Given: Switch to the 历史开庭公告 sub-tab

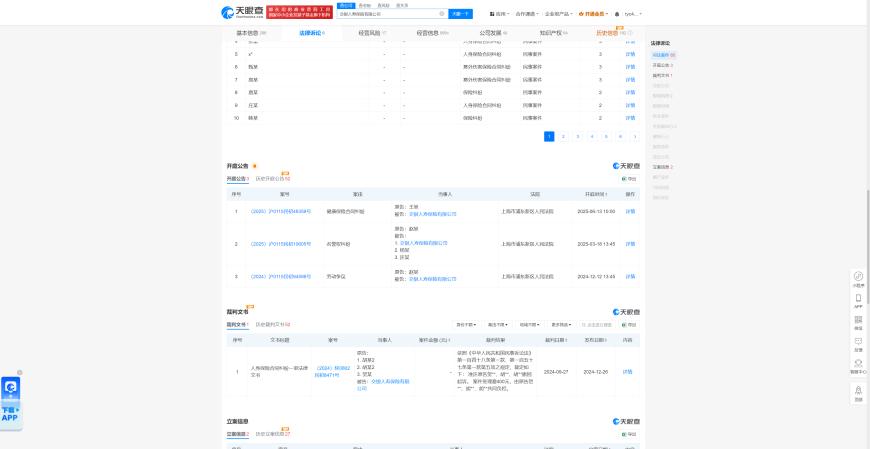Looking at the screenshot, I should click(272, 179).
